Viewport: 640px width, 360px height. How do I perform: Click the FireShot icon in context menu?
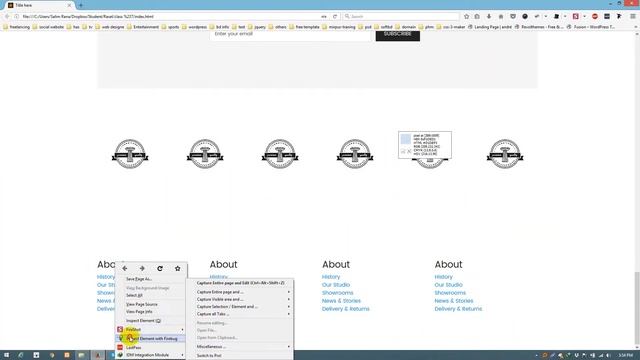(120, 329)
